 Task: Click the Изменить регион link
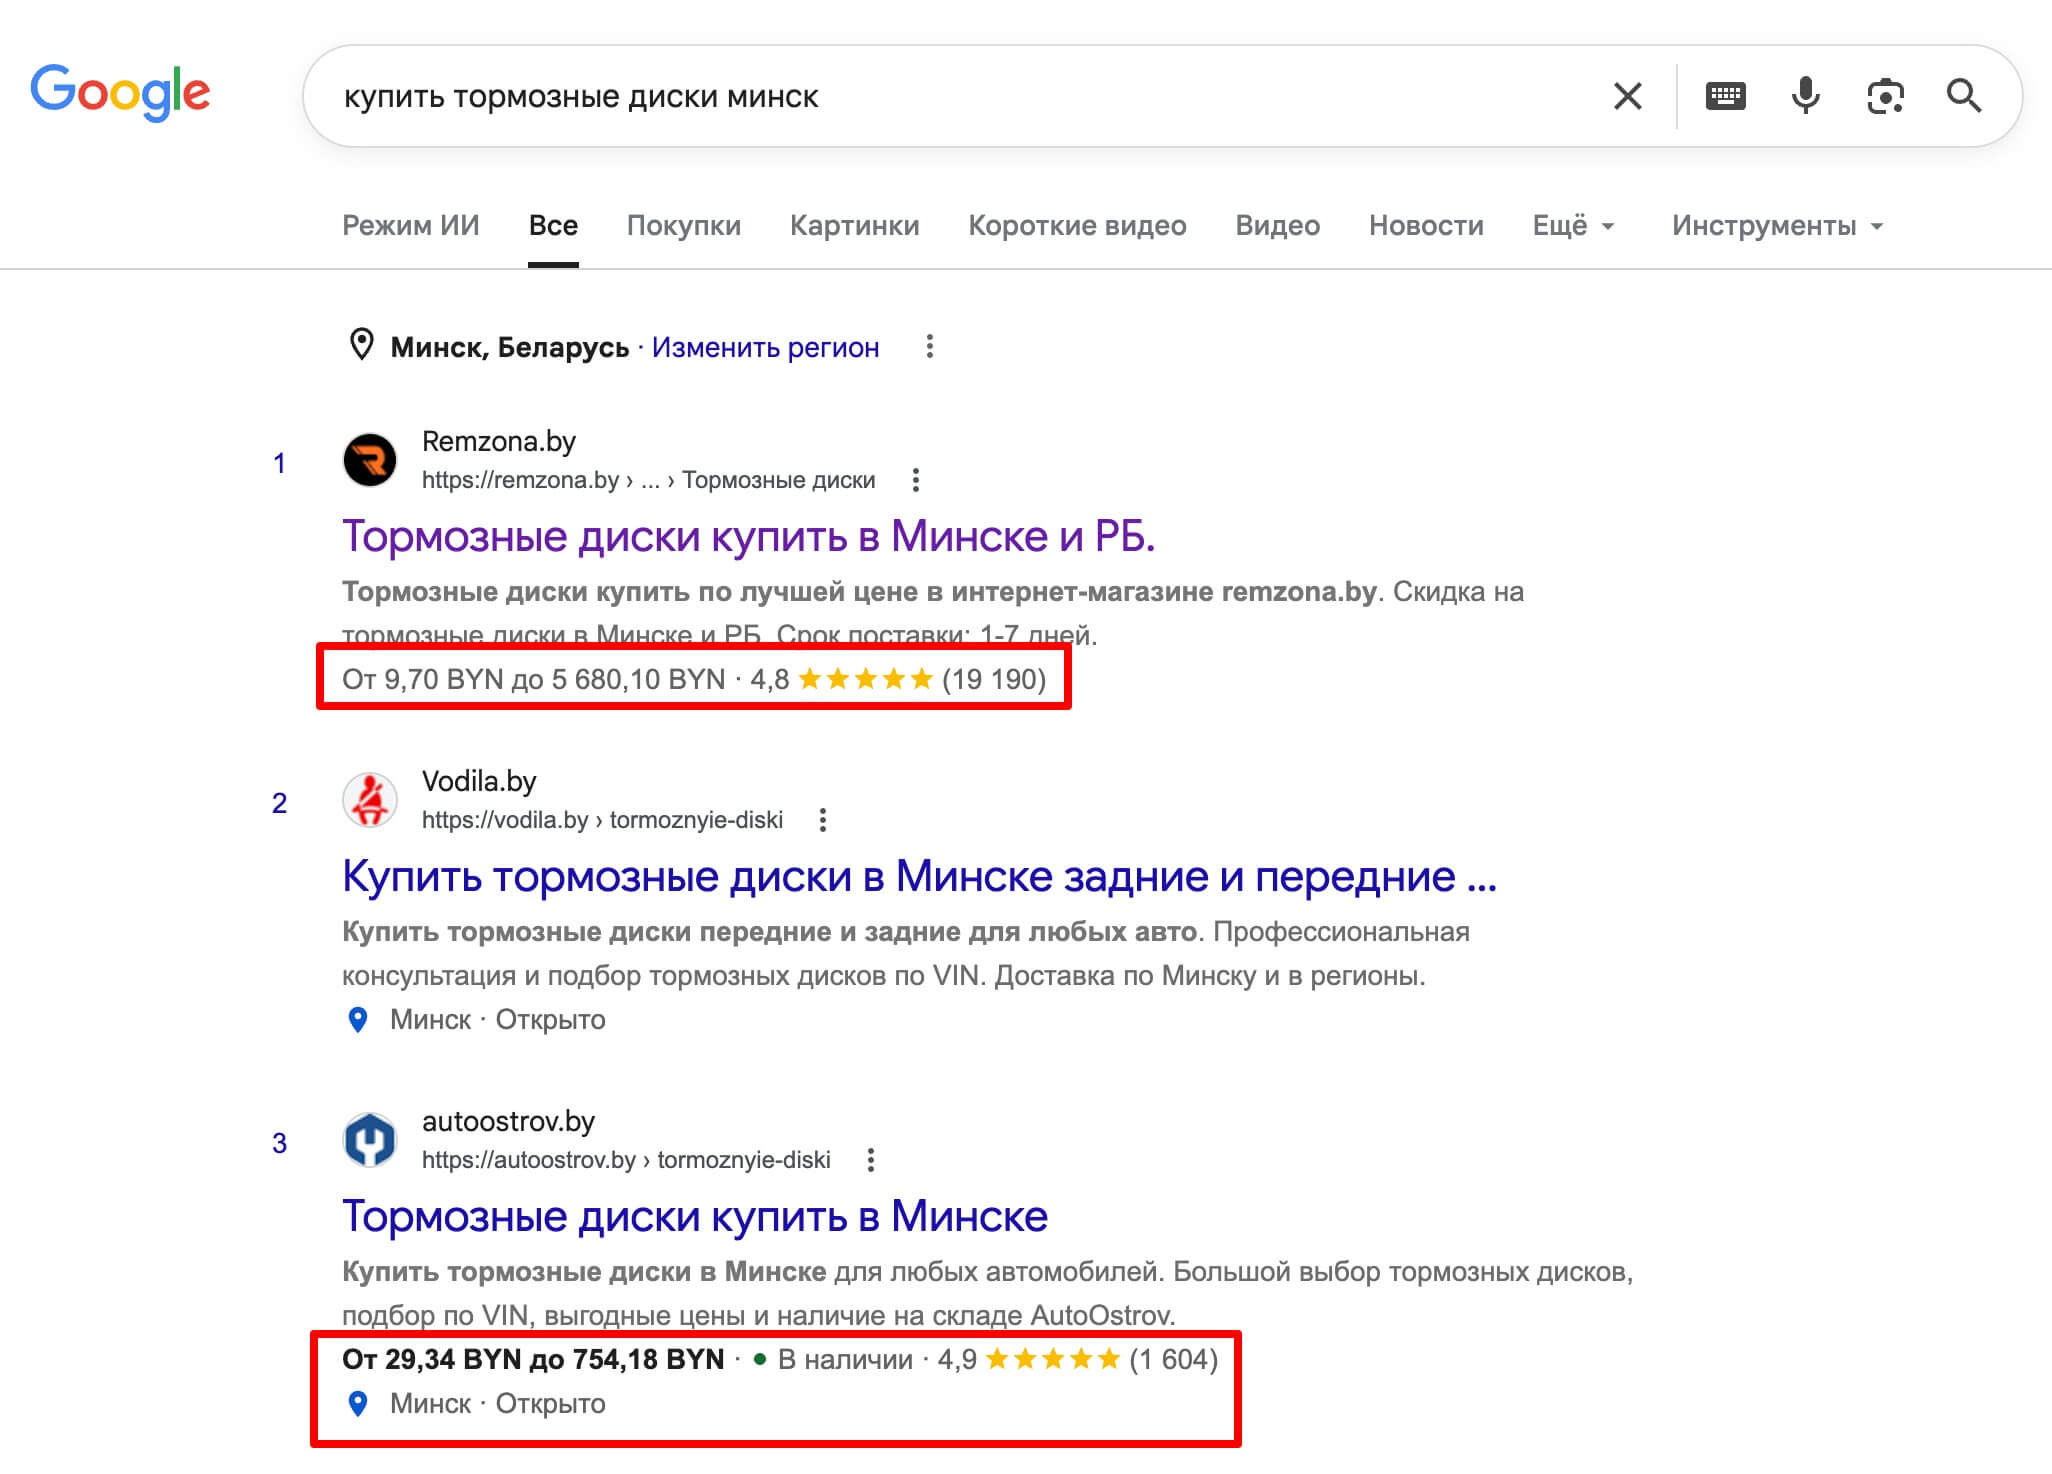coord(766,347)
